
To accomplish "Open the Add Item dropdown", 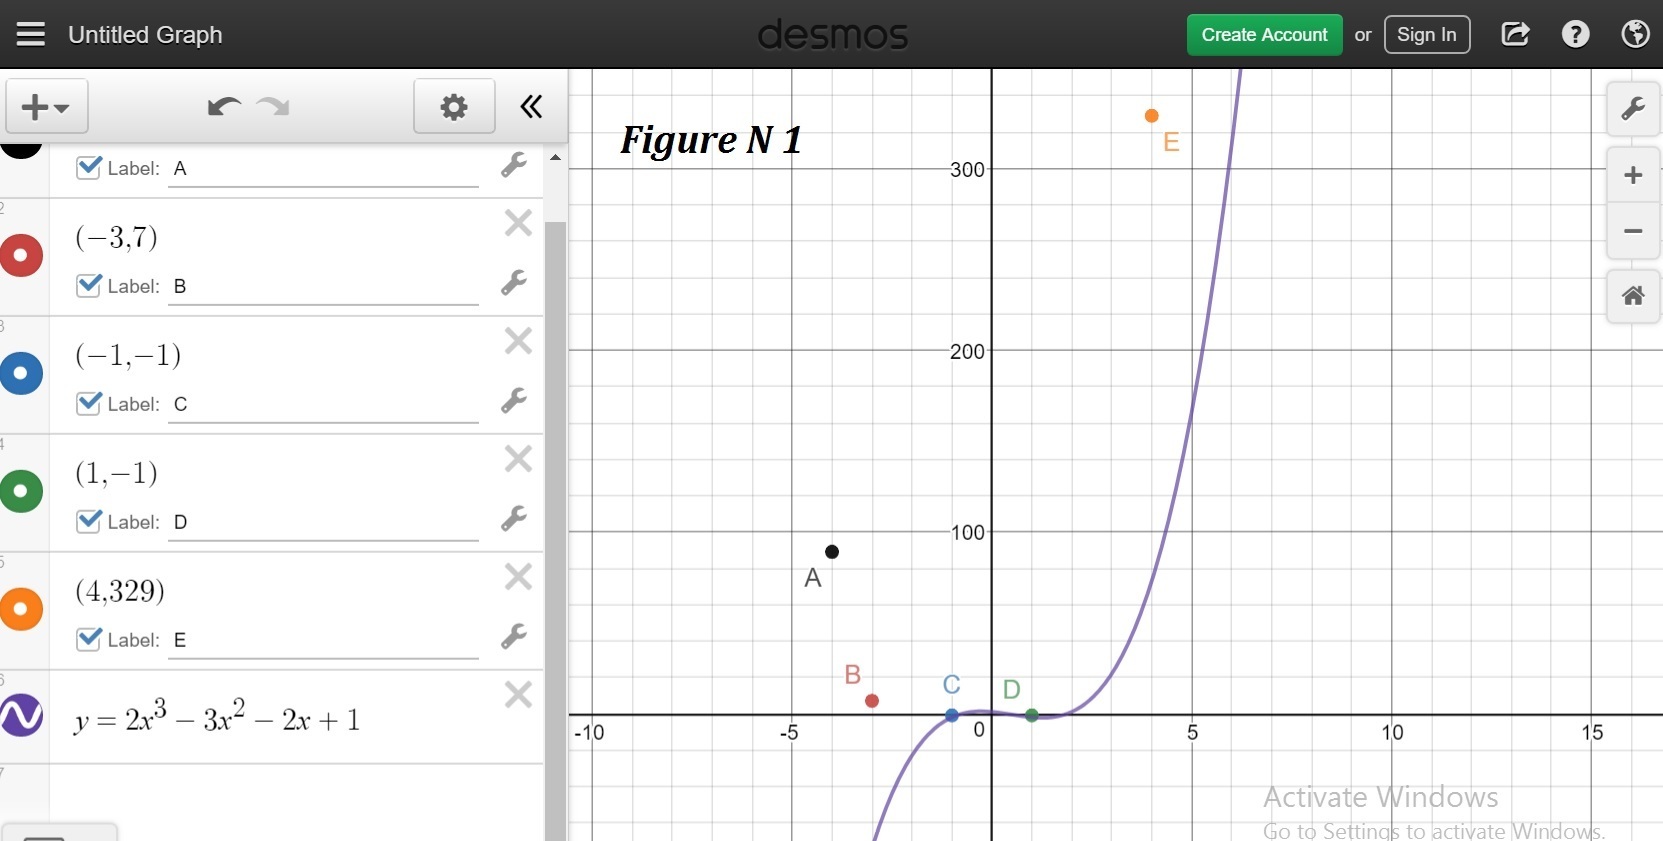I will click(x=47, y=107).
